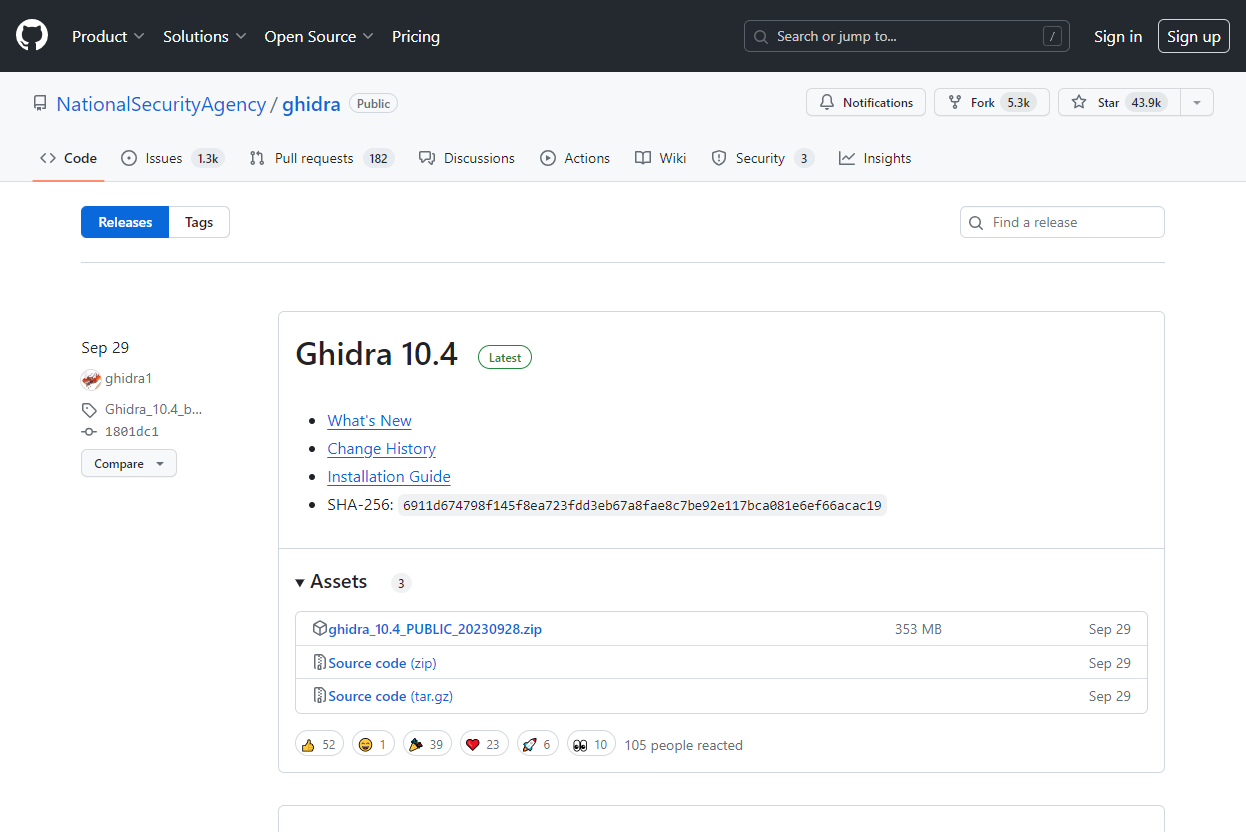Open the Pricing page
Screen dimensions: 1246x832
(x=416, y=37)
